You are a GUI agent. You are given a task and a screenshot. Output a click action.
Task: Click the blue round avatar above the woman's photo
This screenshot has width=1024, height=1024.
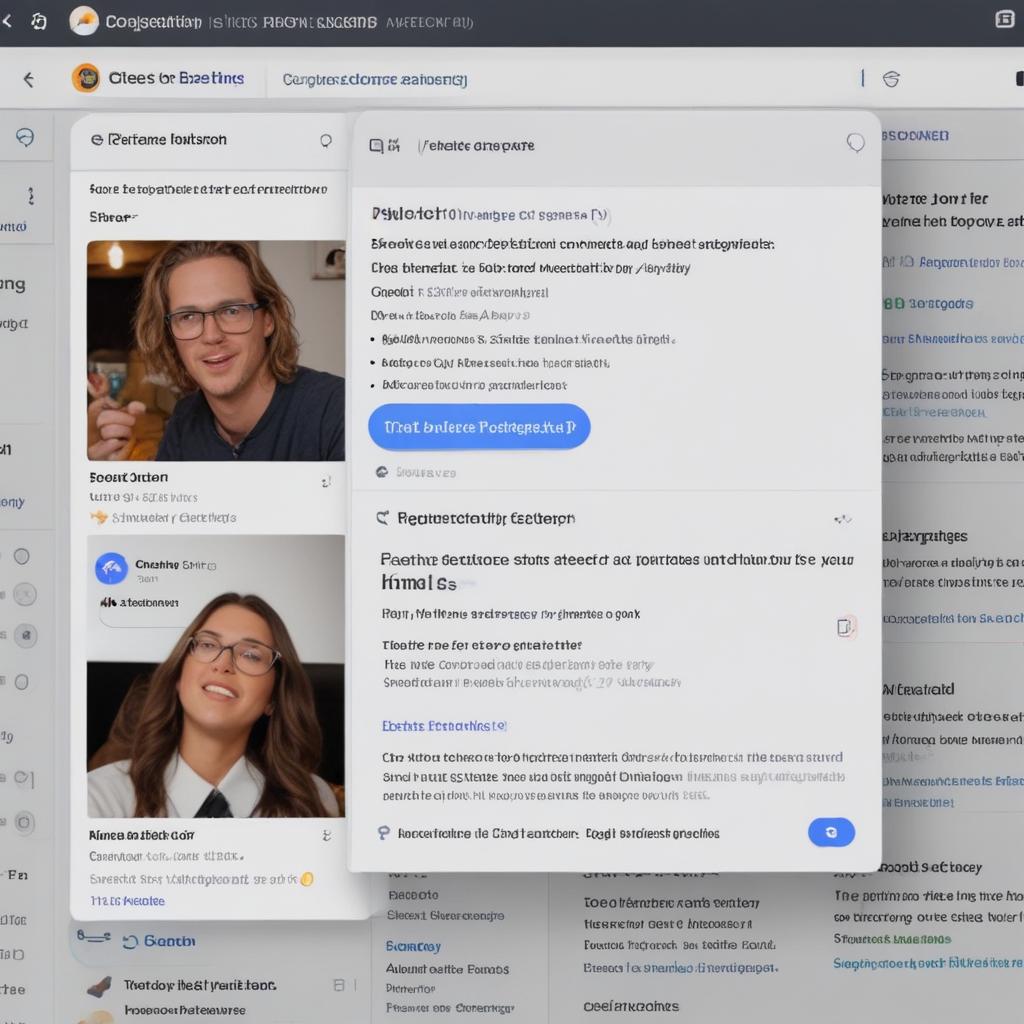[x=112, y=568]
